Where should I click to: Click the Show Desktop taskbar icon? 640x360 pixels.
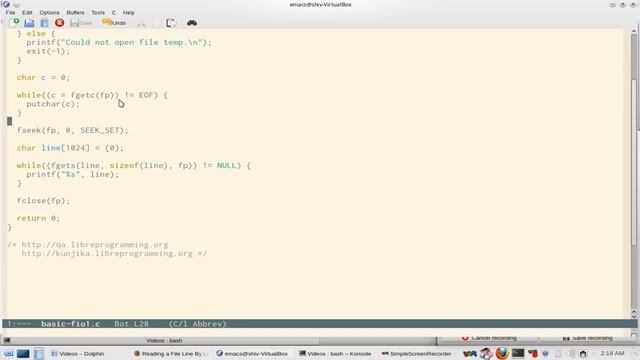(x=23, y=353)
